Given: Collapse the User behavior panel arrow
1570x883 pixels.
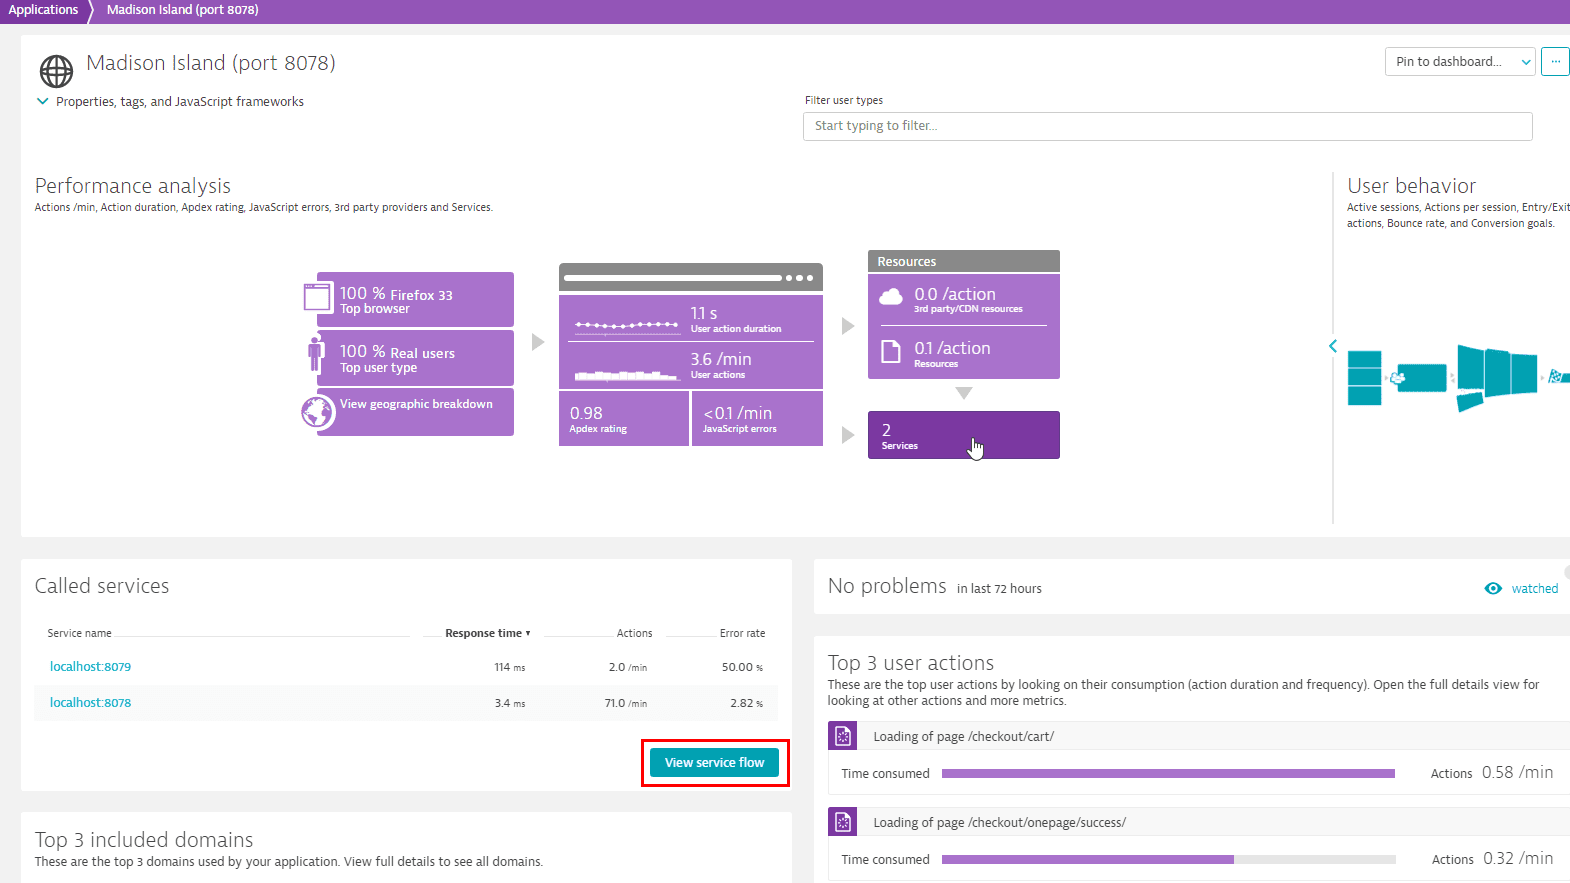Looking at the screenshot, I should pyautogui.click(x=1333, y=346).
